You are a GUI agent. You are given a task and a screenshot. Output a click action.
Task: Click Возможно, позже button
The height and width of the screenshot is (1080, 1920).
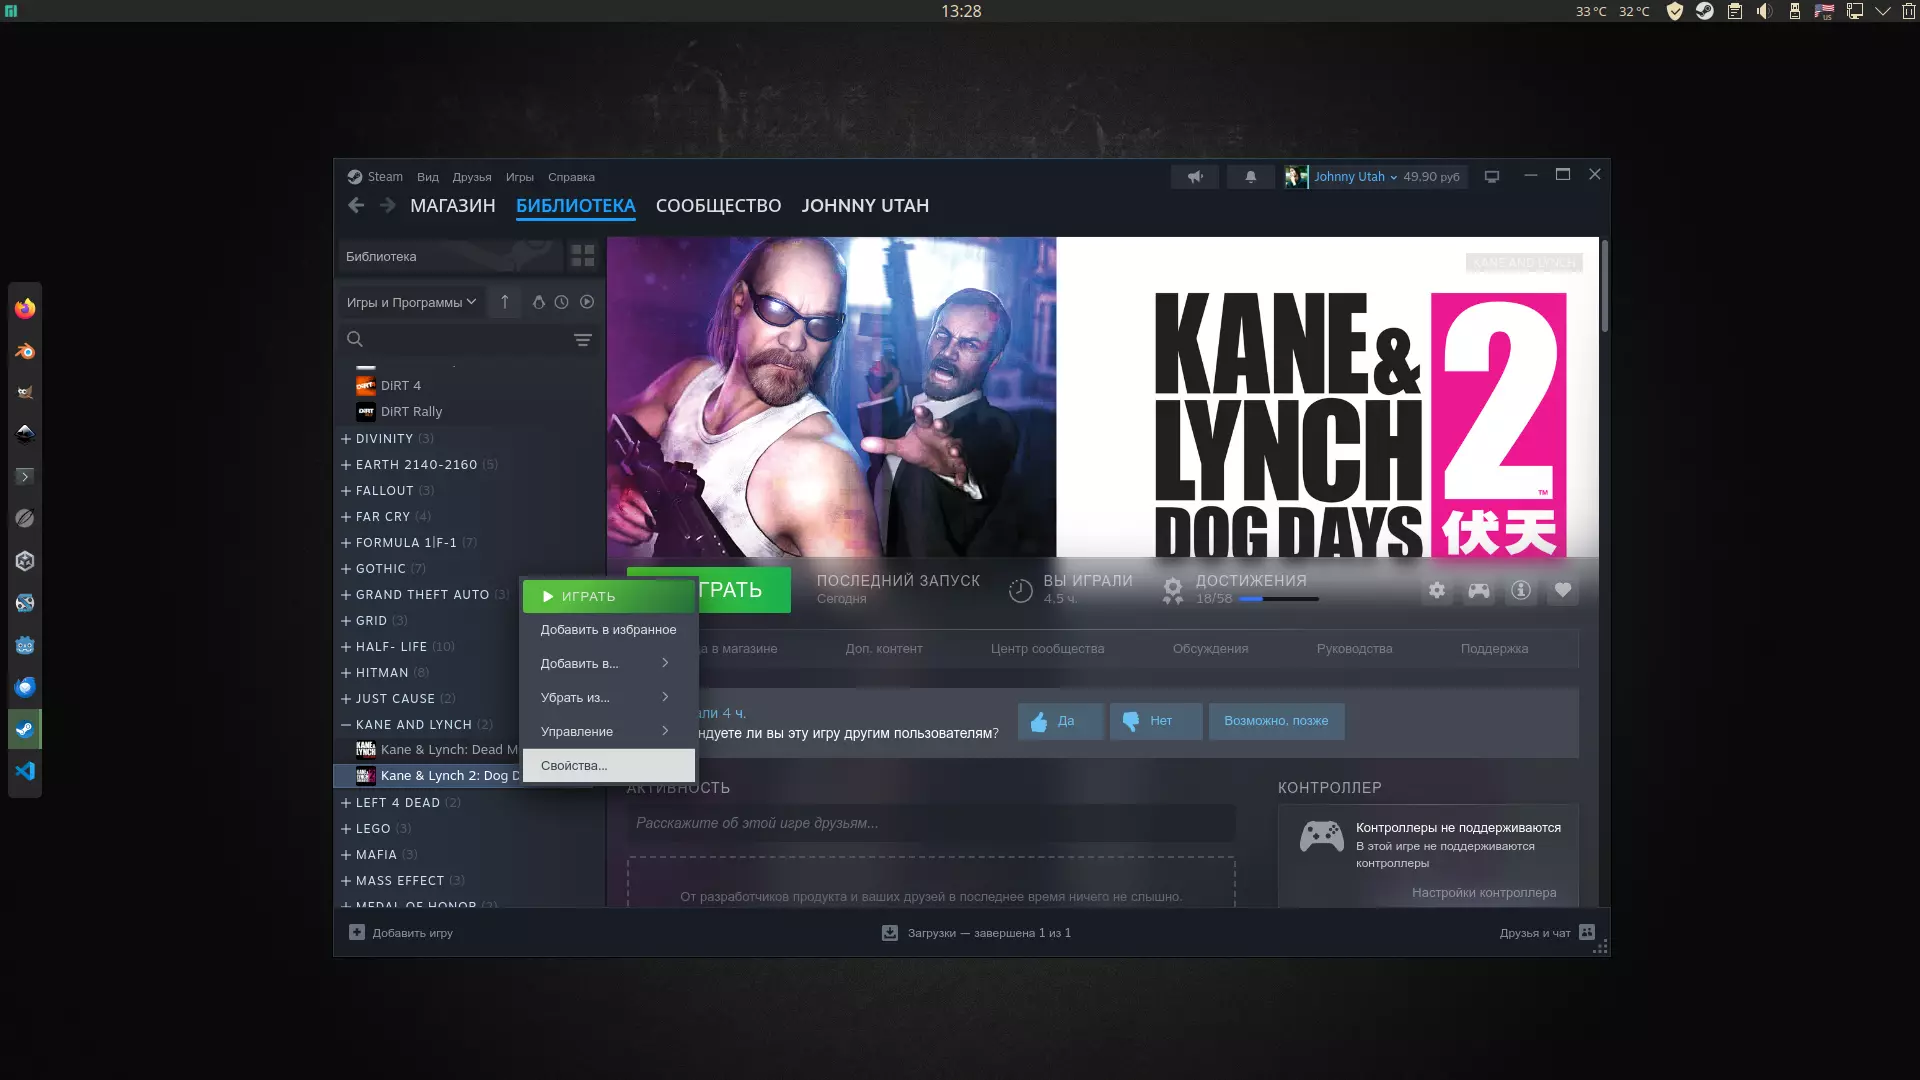(1275, 721)
